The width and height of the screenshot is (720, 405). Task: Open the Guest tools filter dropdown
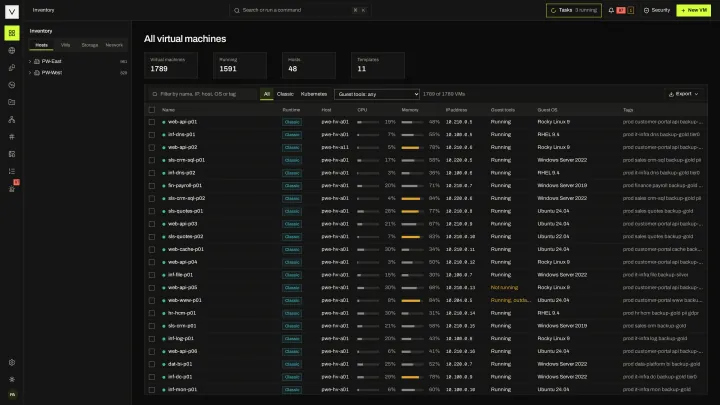point(377,94)
